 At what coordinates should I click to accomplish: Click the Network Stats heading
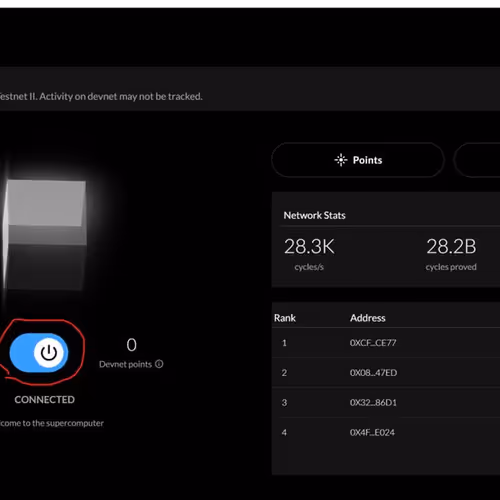[314, 215]
